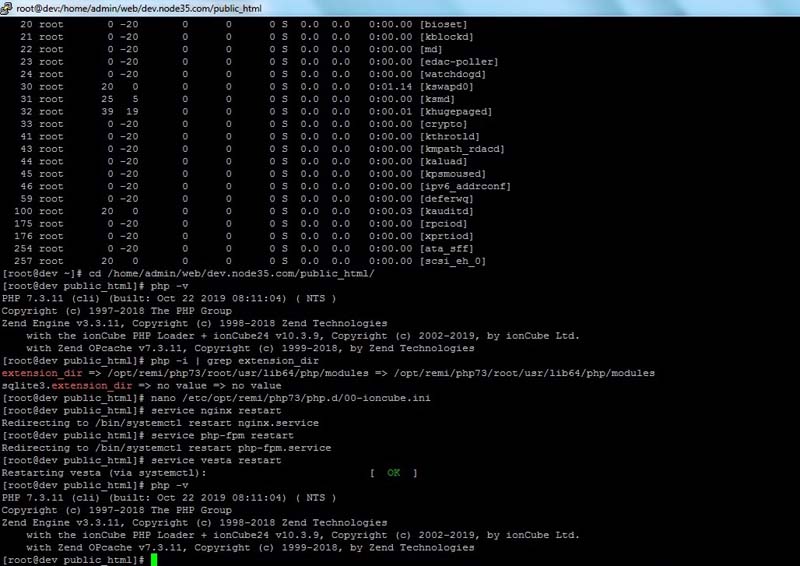800x566 pixels.
Task: Click the '[ipv6_addrconf]' process name
Action: pos(465,186)
